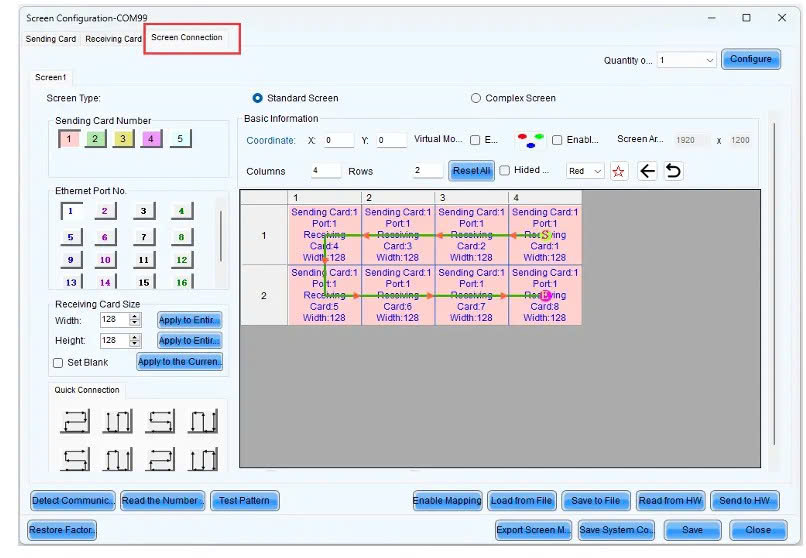806x558 pixels.
Task: Click the Columns input field
Action: pyautogui.click(x=325, y=171)
